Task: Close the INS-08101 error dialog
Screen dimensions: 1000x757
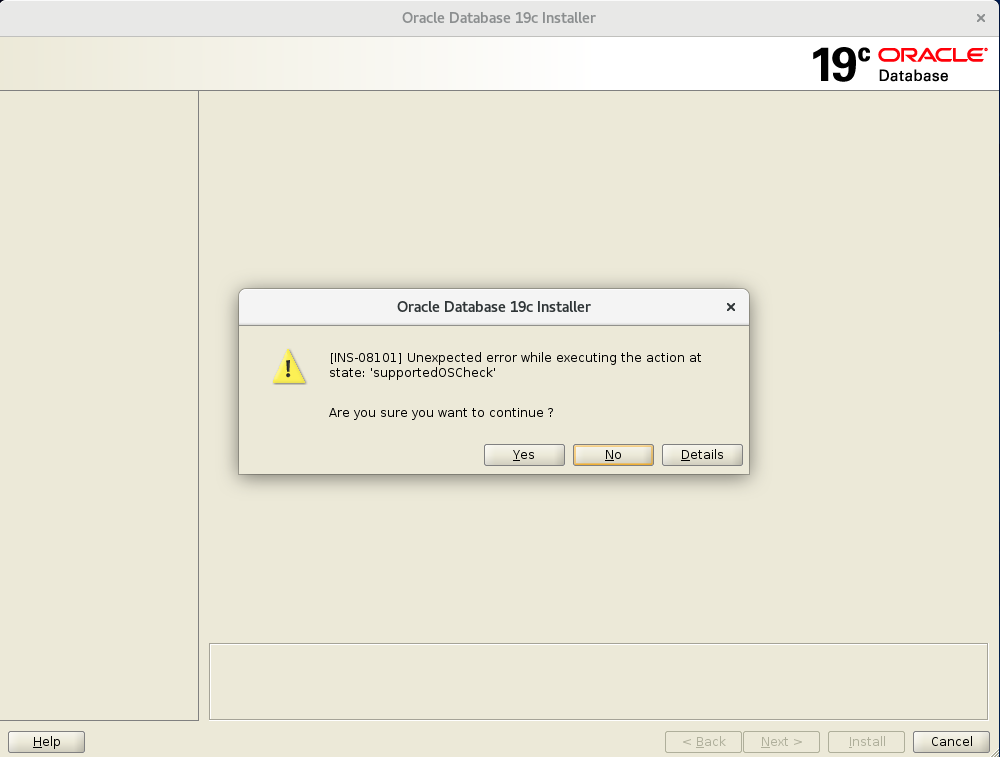Action: pyautogui.click(x=731, y=307)
